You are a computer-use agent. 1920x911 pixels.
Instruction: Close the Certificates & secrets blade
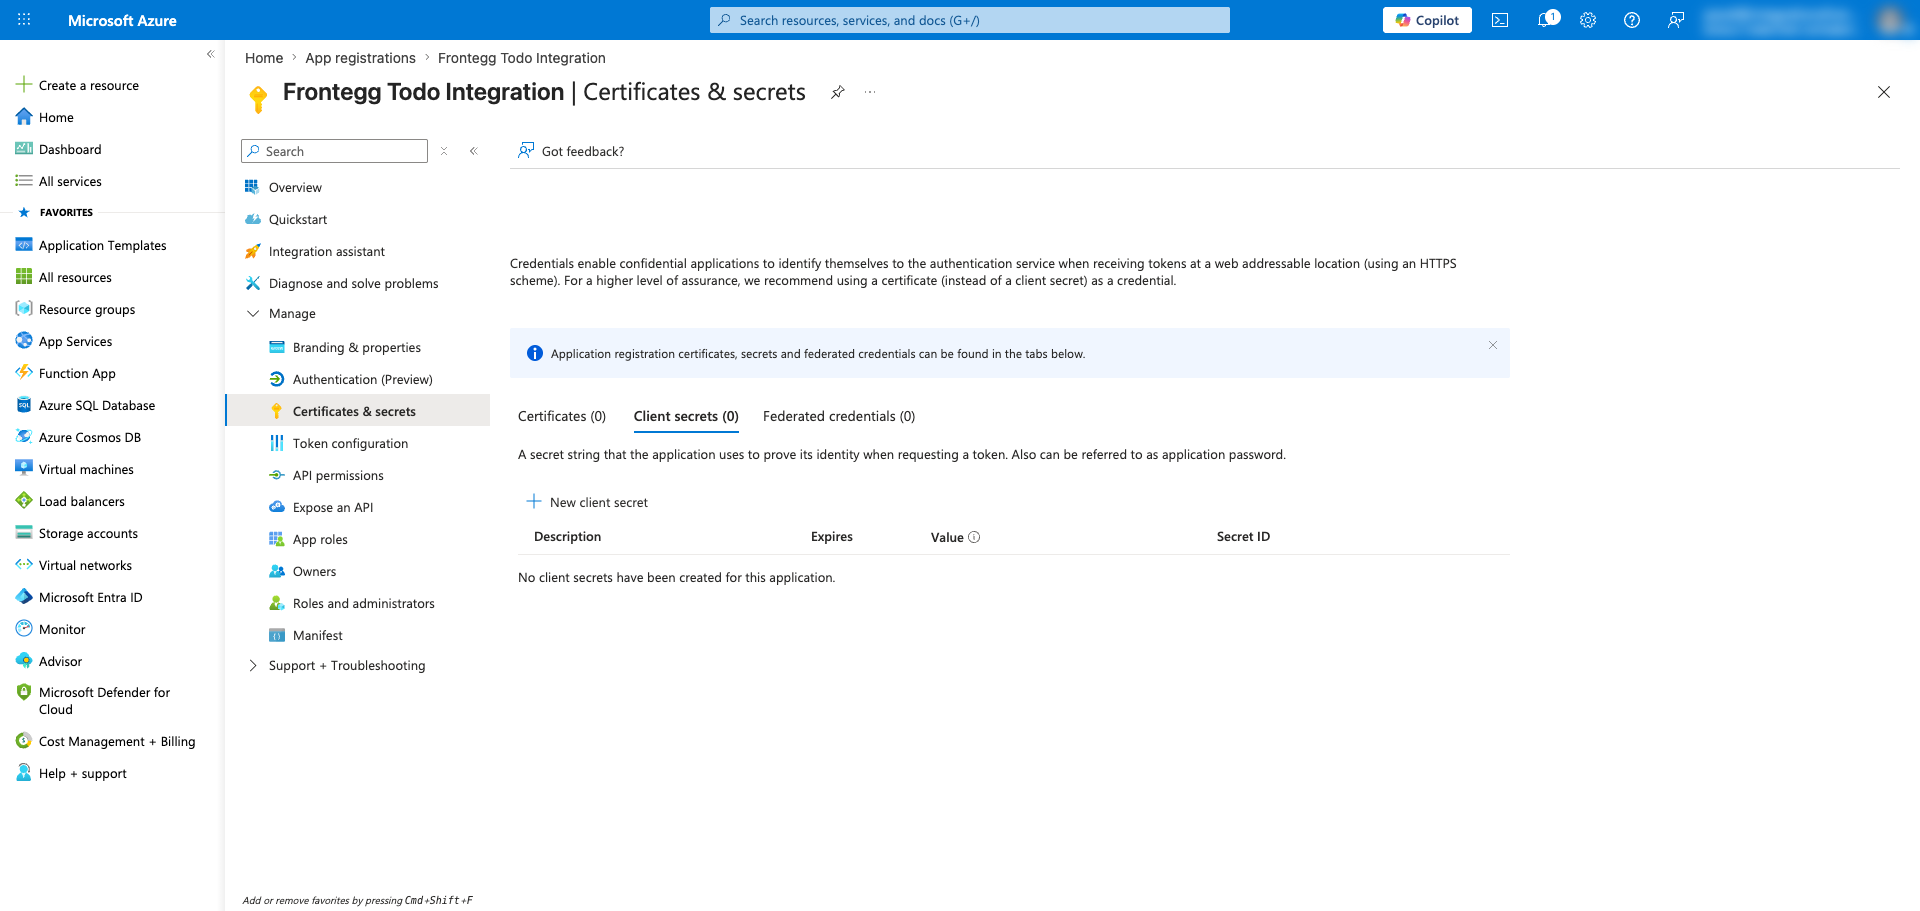tap(1884, 92)
